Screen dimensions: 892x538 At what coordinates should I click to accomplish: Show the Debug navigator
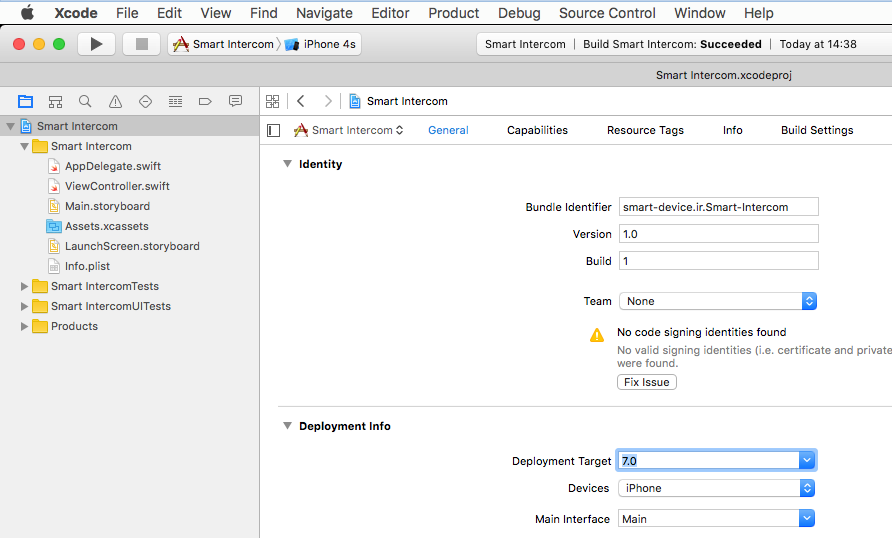point(175,101)
